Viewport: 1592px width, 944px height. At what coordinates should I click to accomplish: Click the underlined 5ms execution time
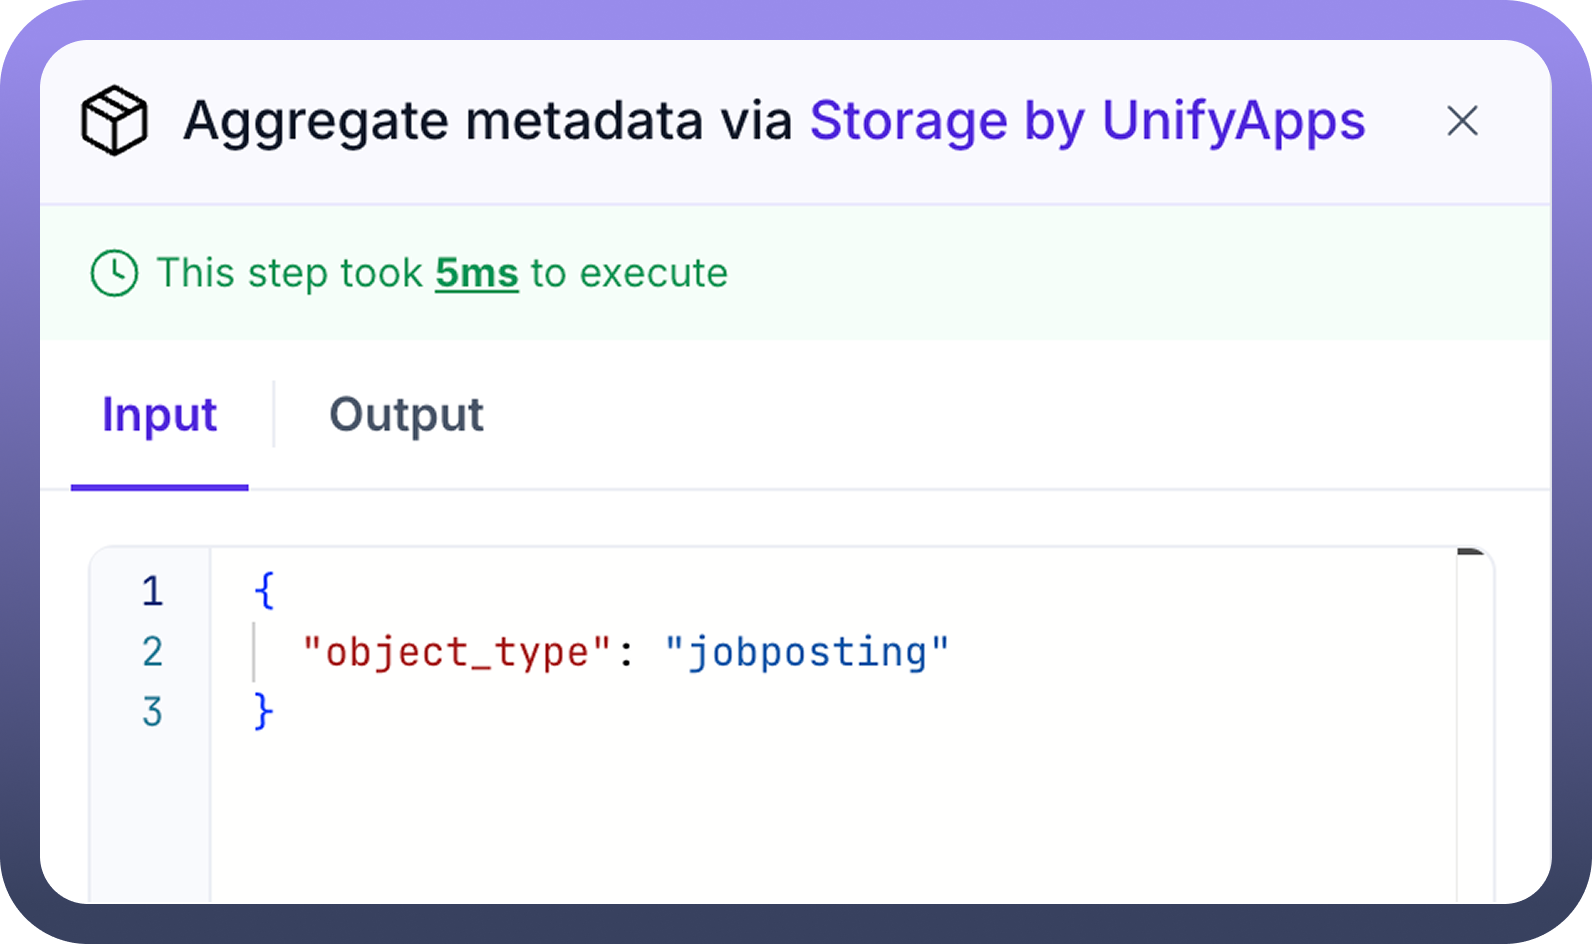tap(476, 273)
